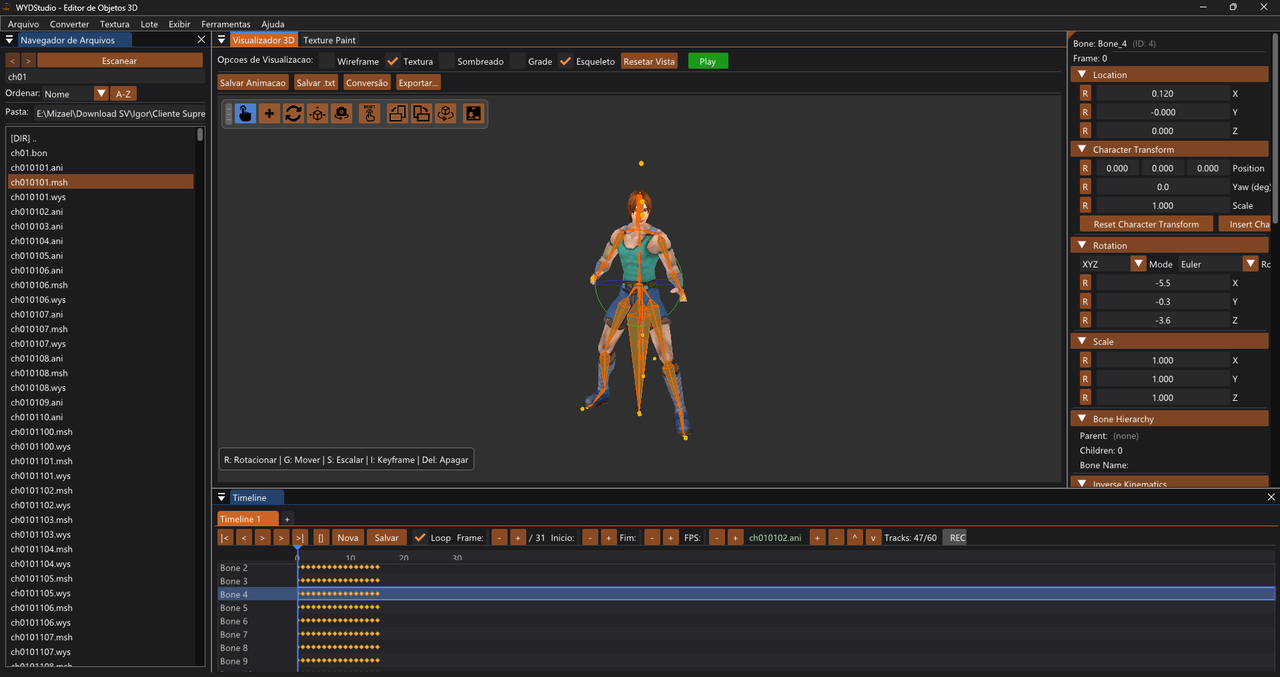Image resolution: width=1280 pixels, height=677 pixels.
Task: Toggle the Esqueleto checkbox
Action: click(x=565, y=61)
